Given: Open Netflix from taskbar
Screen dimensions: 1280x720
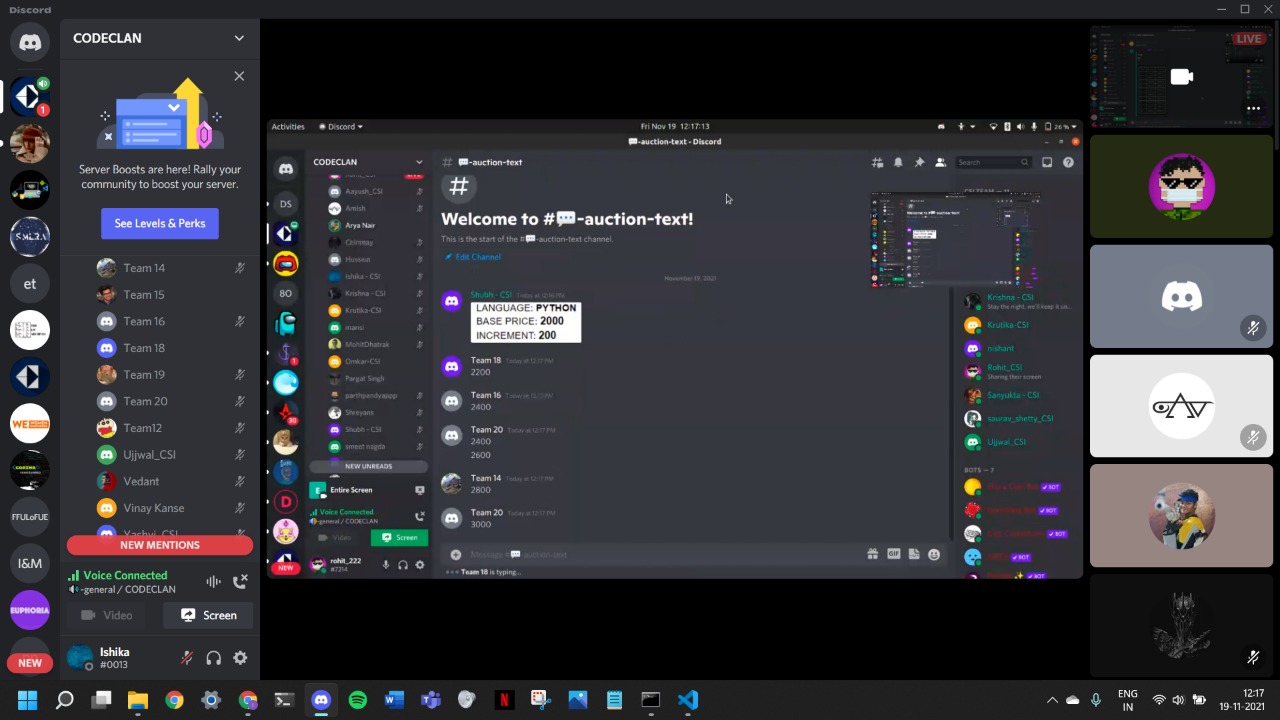Looking at the screenshot, I should tap(504, 700).
